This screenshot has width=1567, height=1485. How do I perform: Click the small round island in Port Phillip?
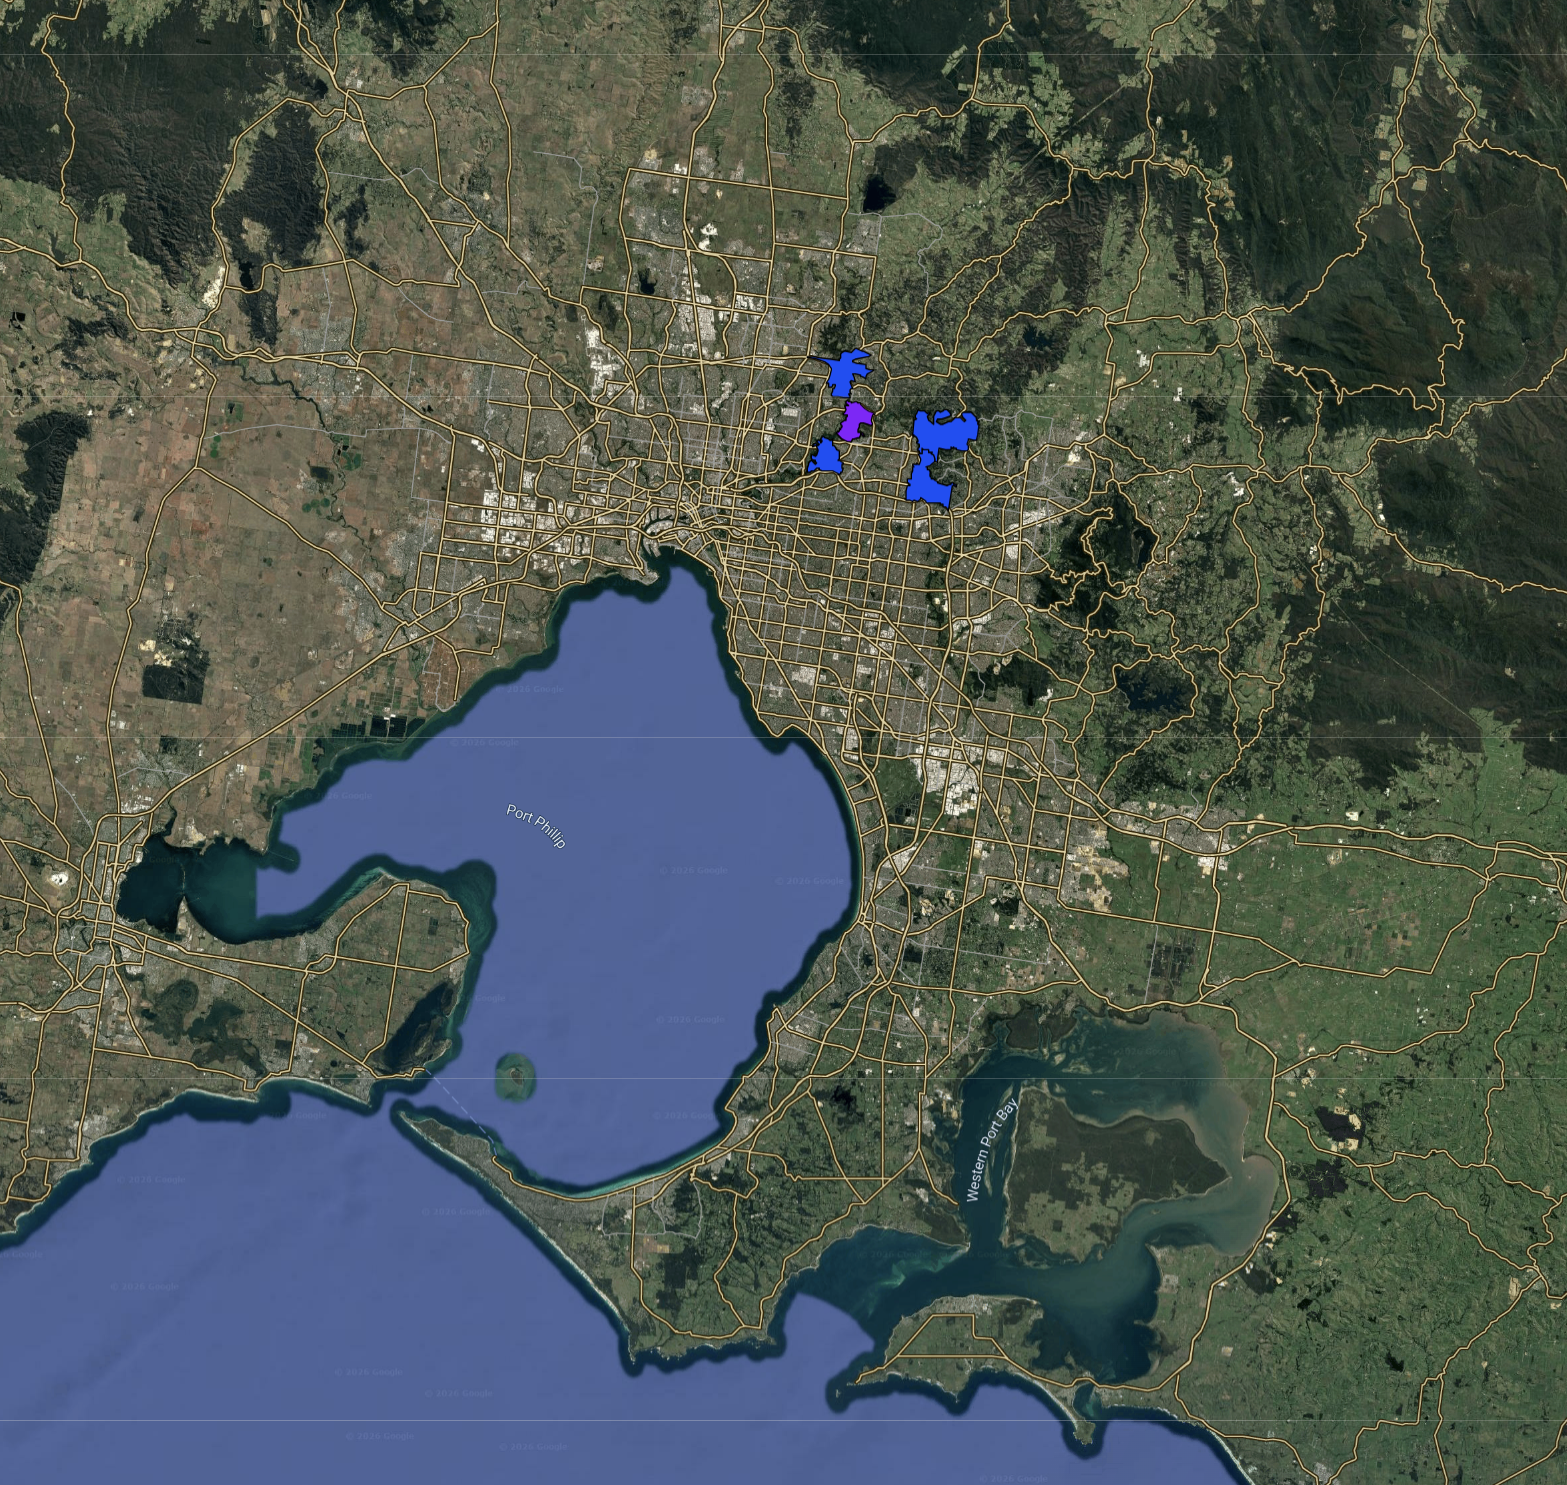pyautogui.click(x=515, y=1076)
